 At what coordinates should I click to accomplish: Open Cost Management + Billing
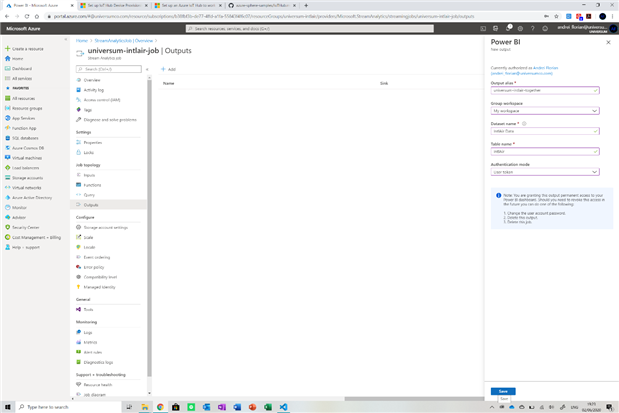36,237
